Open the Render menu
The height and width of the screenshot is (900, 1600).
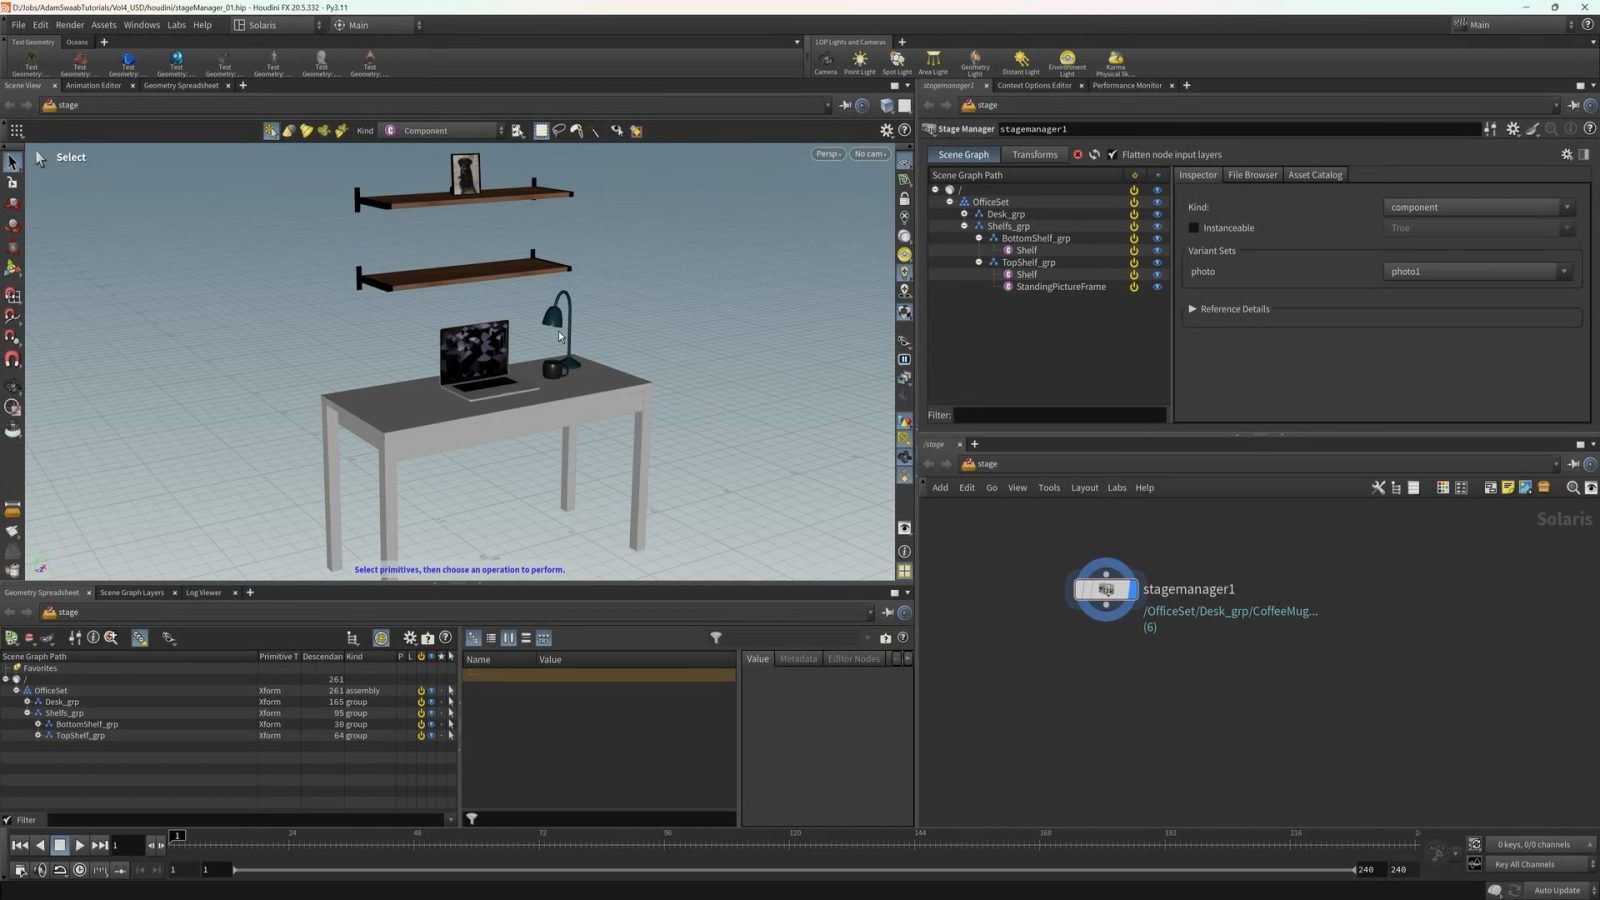(x=69, y=25)
